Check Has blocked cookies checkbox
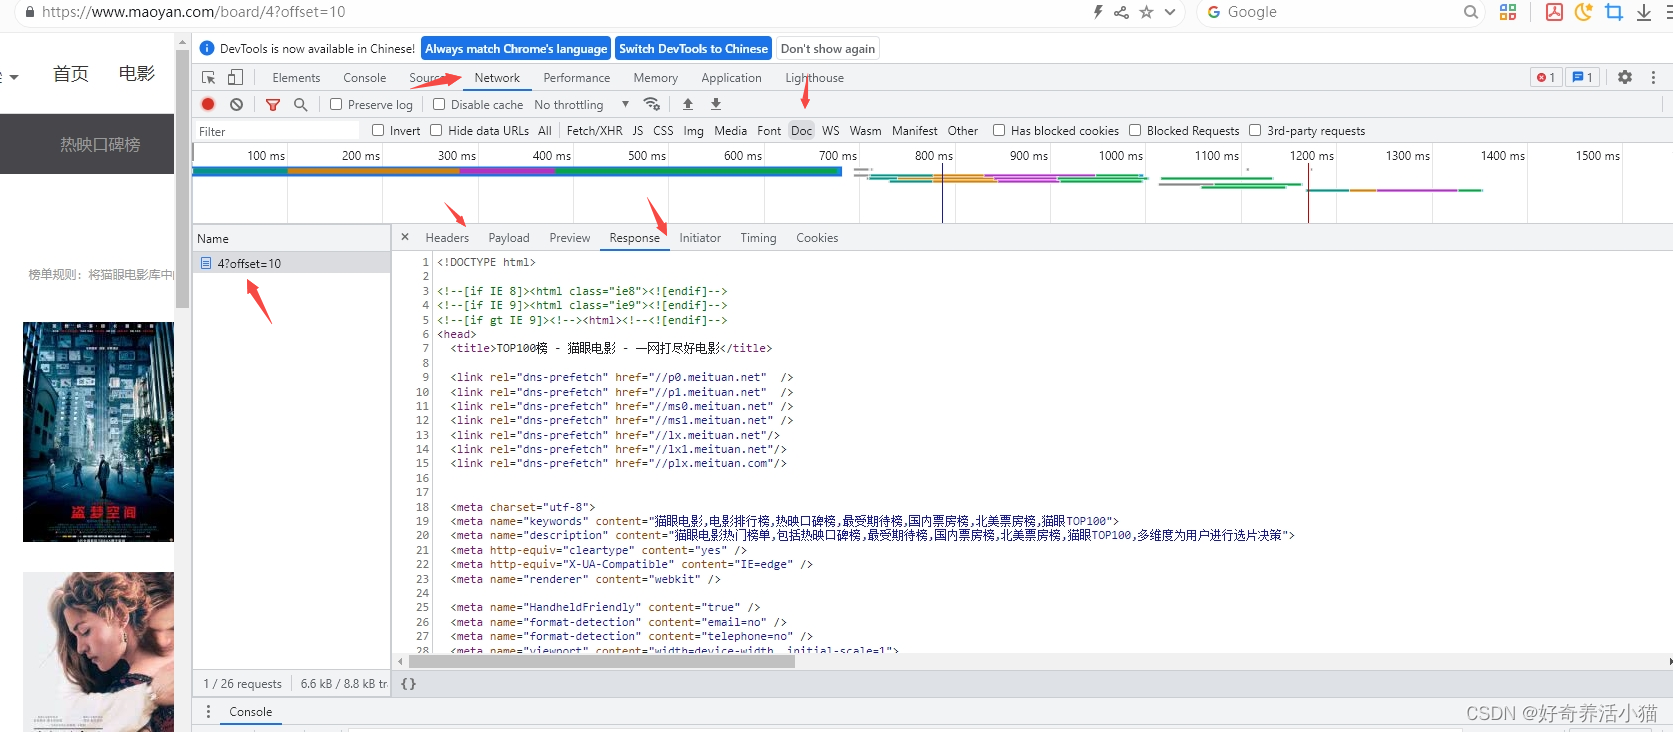Viewport: 1673px width, 732px height. (999, 130)
